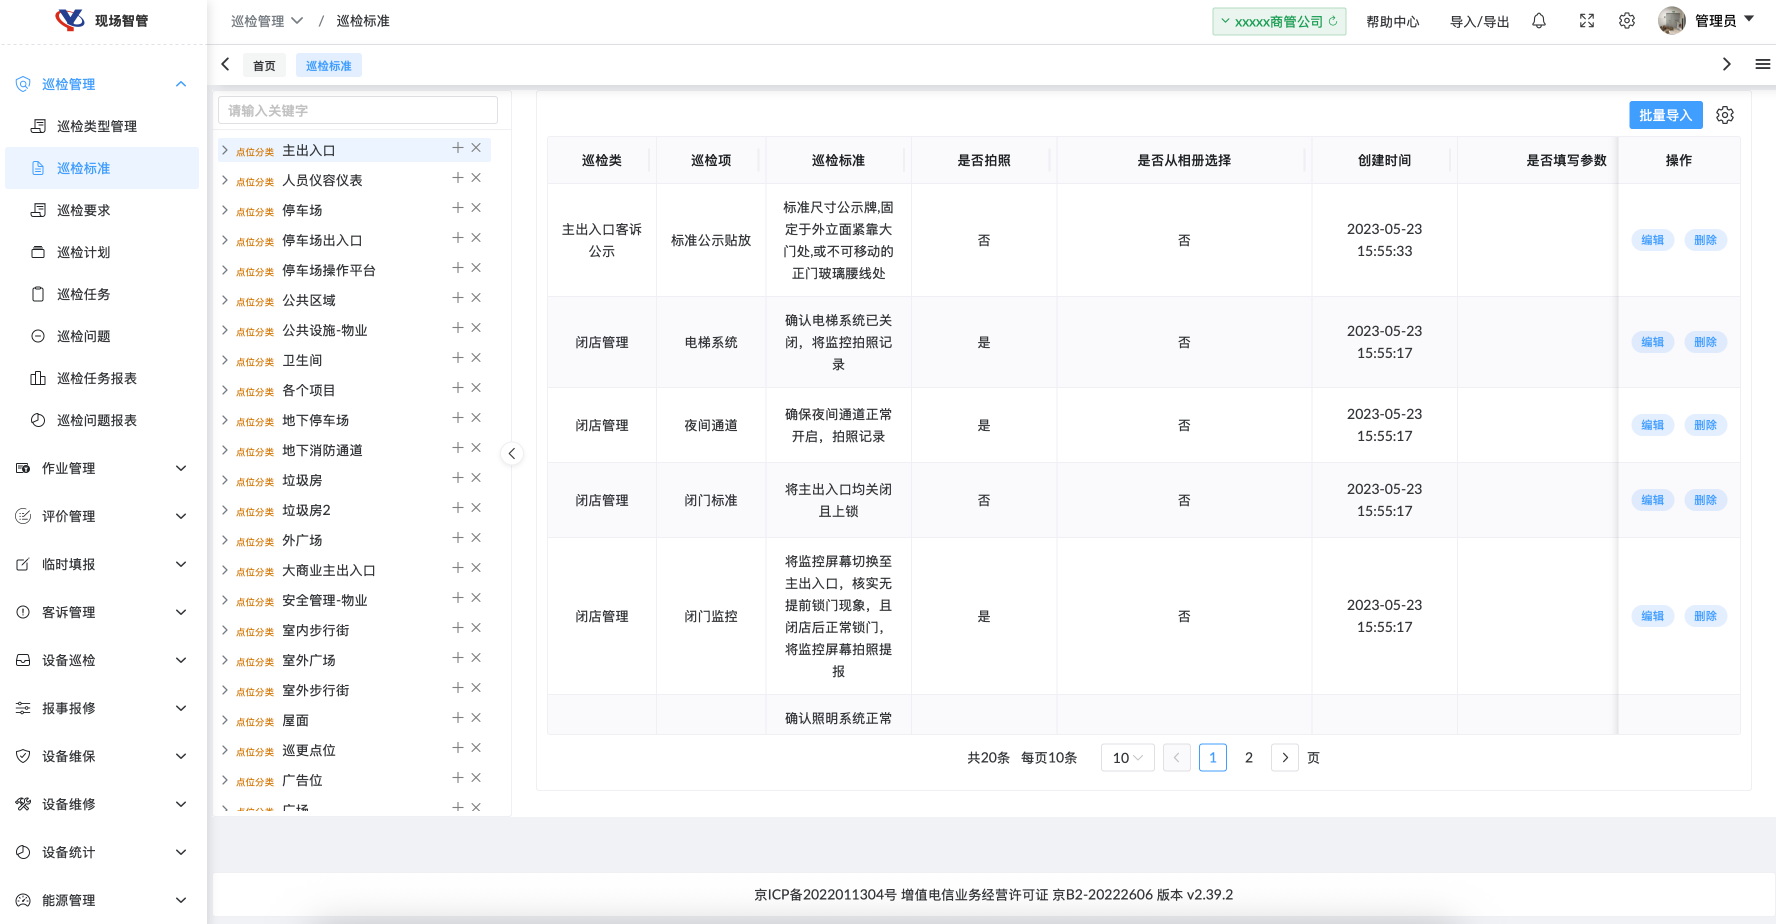Add item under 主出入口 with plus icon

[x=457, y=148]
